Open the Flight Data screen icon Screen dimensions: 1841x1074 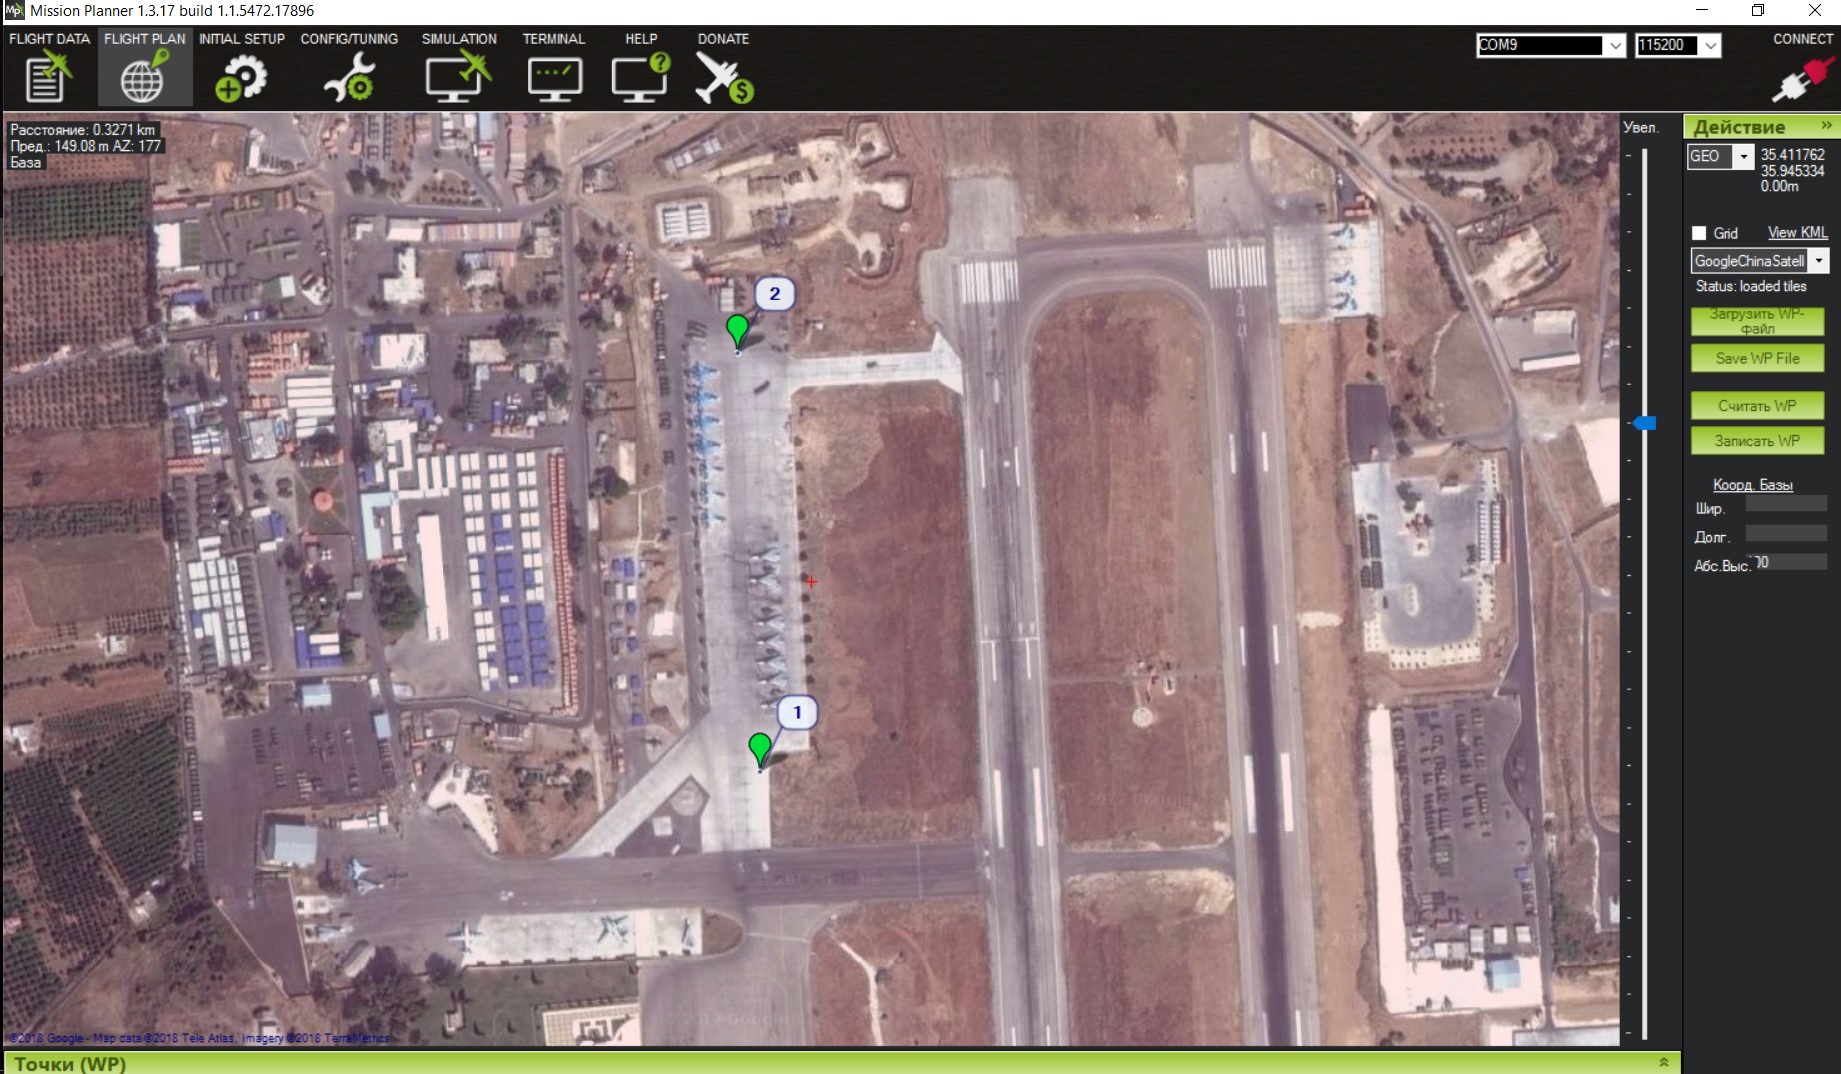coord(47,78)
